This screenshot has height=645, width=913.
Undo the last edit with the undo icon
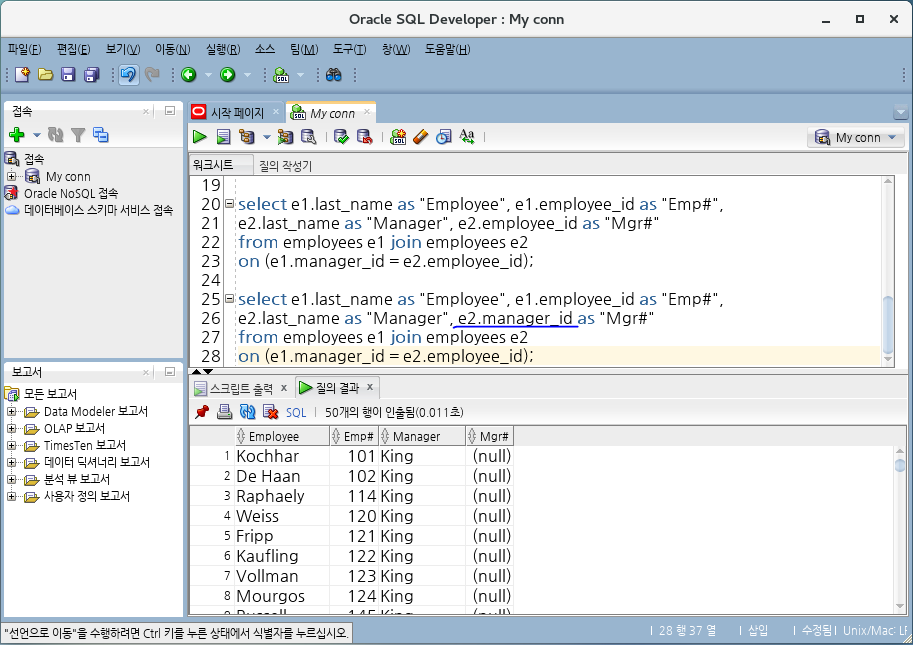pos(128,75)
